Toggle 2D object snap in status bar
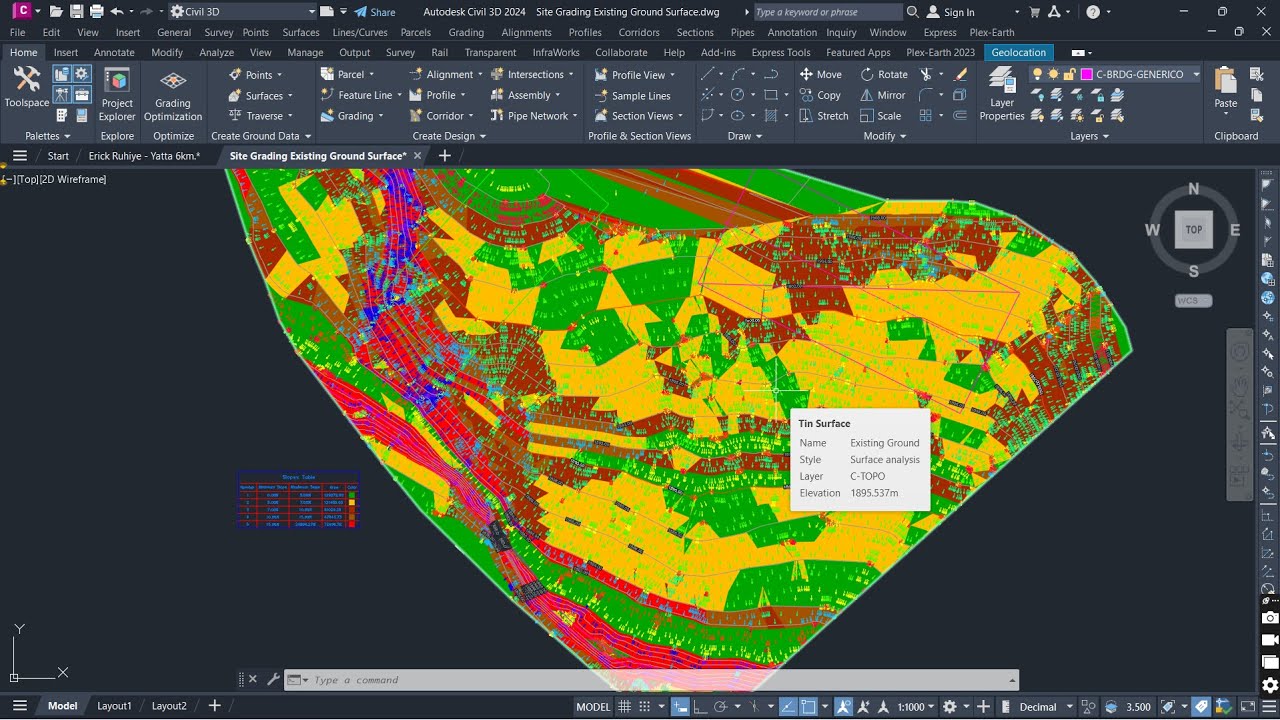This screenshot has height=720, width=1280. click(808, 707)
